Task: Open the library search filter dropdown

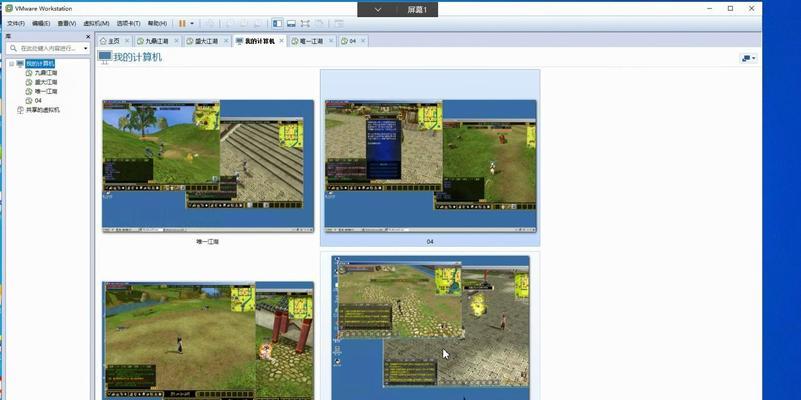Action: pos(85,48)
